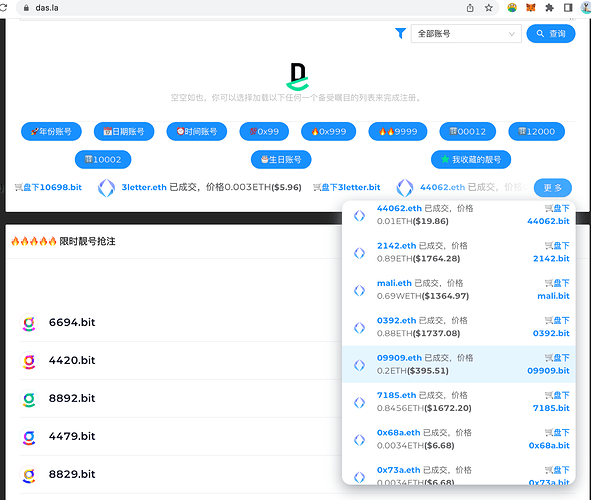Load the 生日账号 birthday accounts list
This screenshot has height=500, width=591.
281,159
